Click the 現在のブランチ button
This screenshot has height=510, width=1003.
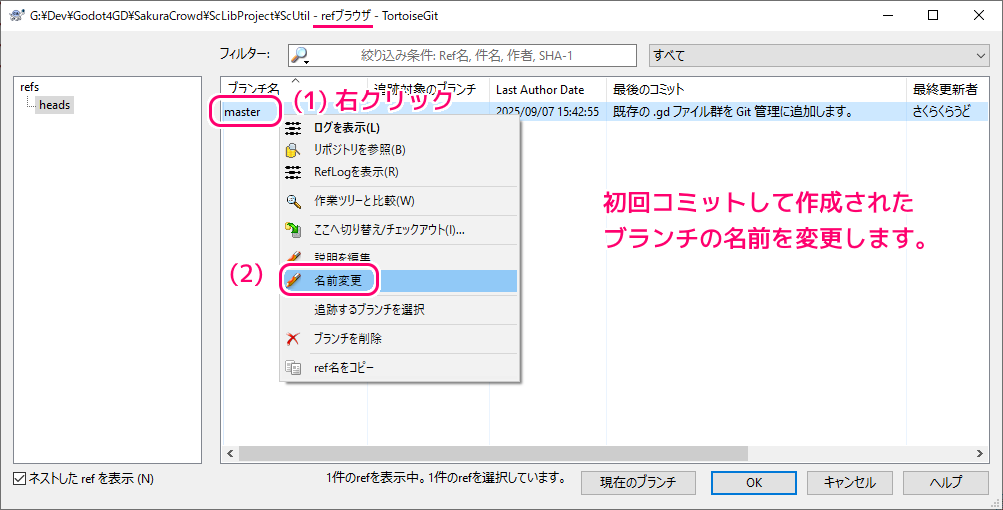(x=638, y=482)
